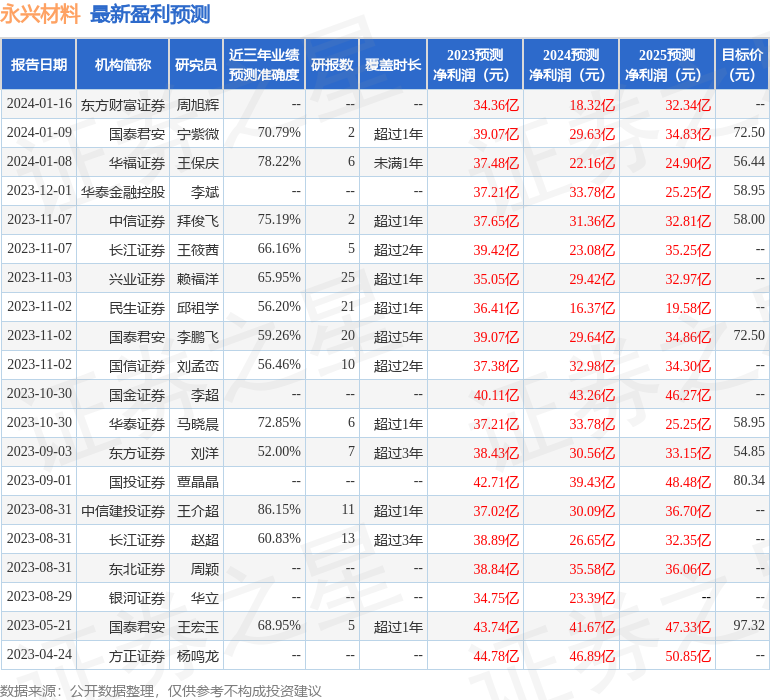Screen dimensions: 770x700
Task: Click the 永兴材料 title text
Action: point(40,14)
